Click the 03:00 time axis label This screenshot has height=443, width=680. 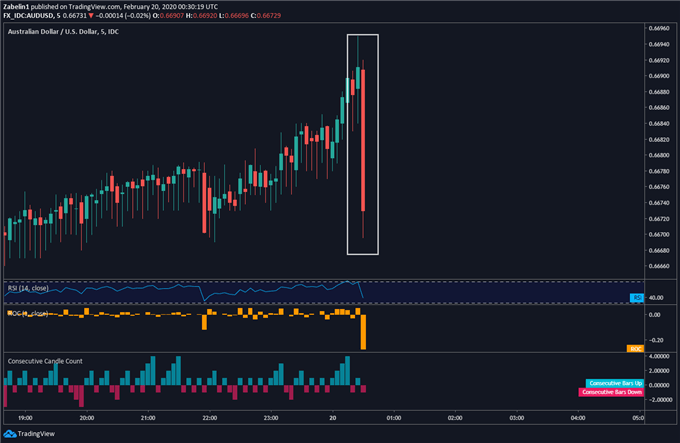click(517, 418)
